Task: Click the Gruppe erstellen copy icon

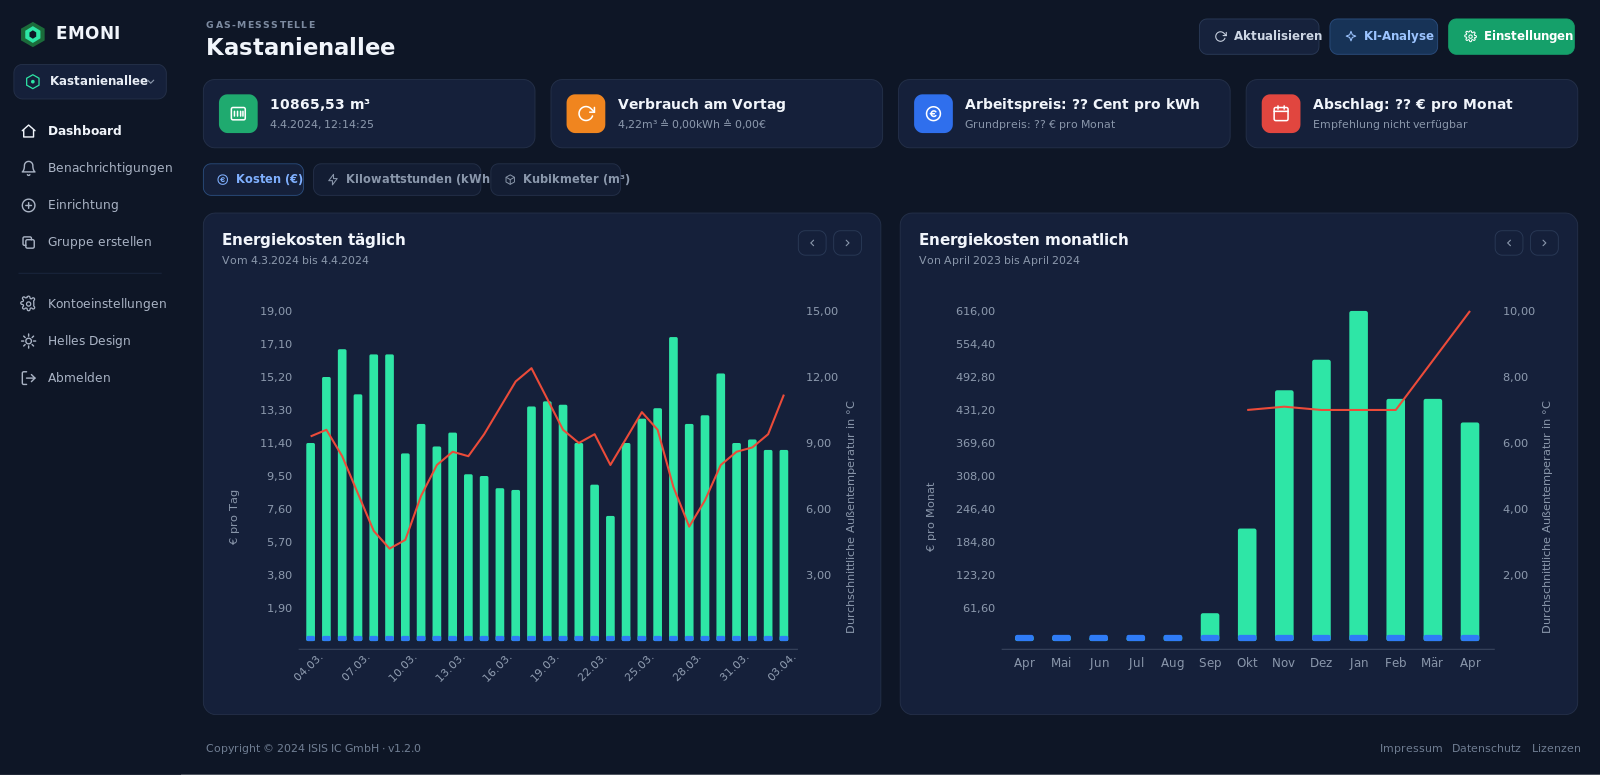Action: pyautogui.click(x=29, y=242)
